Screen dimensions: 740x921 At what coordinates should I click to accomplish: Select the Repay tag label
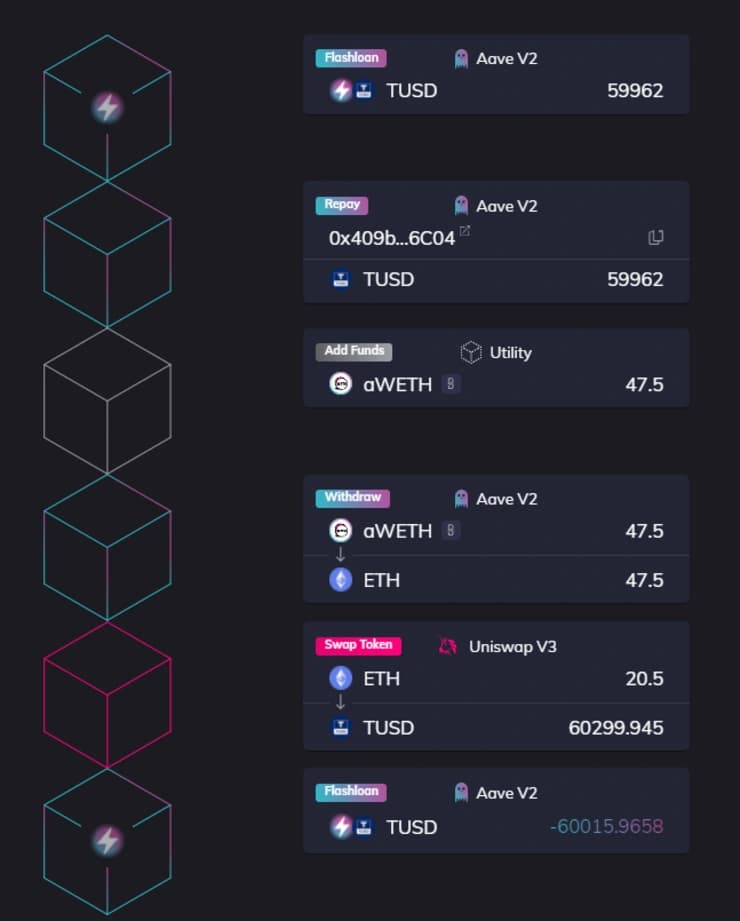pyautogui.click(x=342, y=204)
